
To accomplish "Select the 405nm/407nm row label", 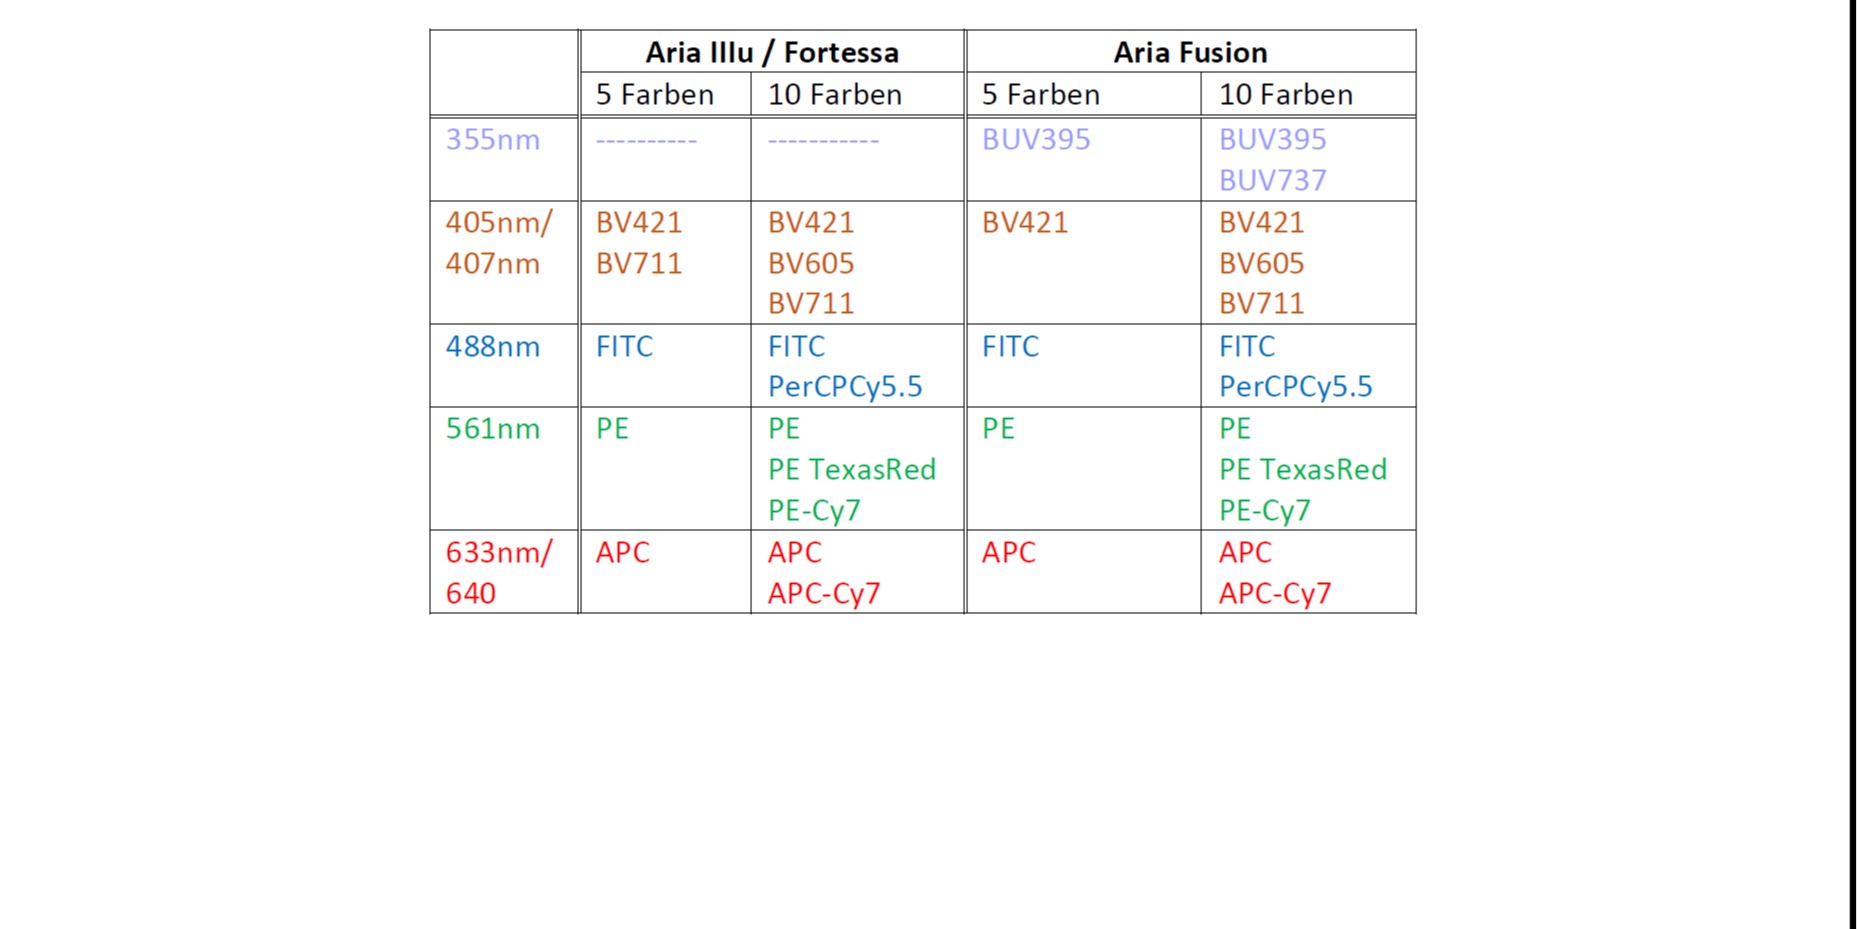I will 497,242.
